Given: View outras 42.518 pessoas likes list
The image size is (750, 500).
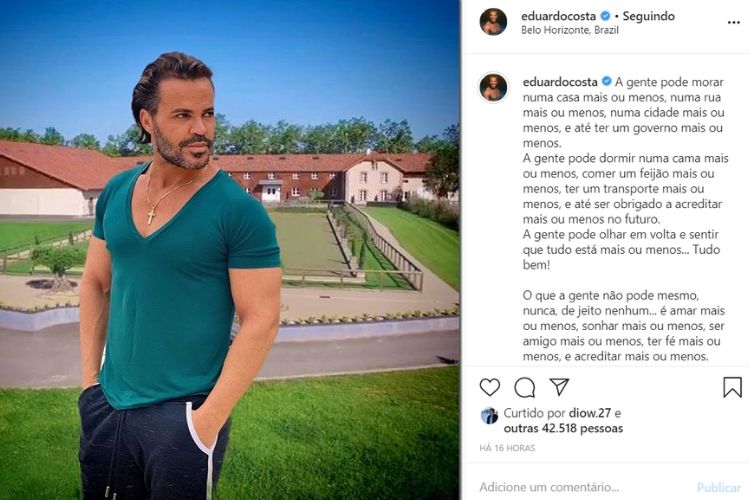Looking at the screenshot, I should point(563,428).
